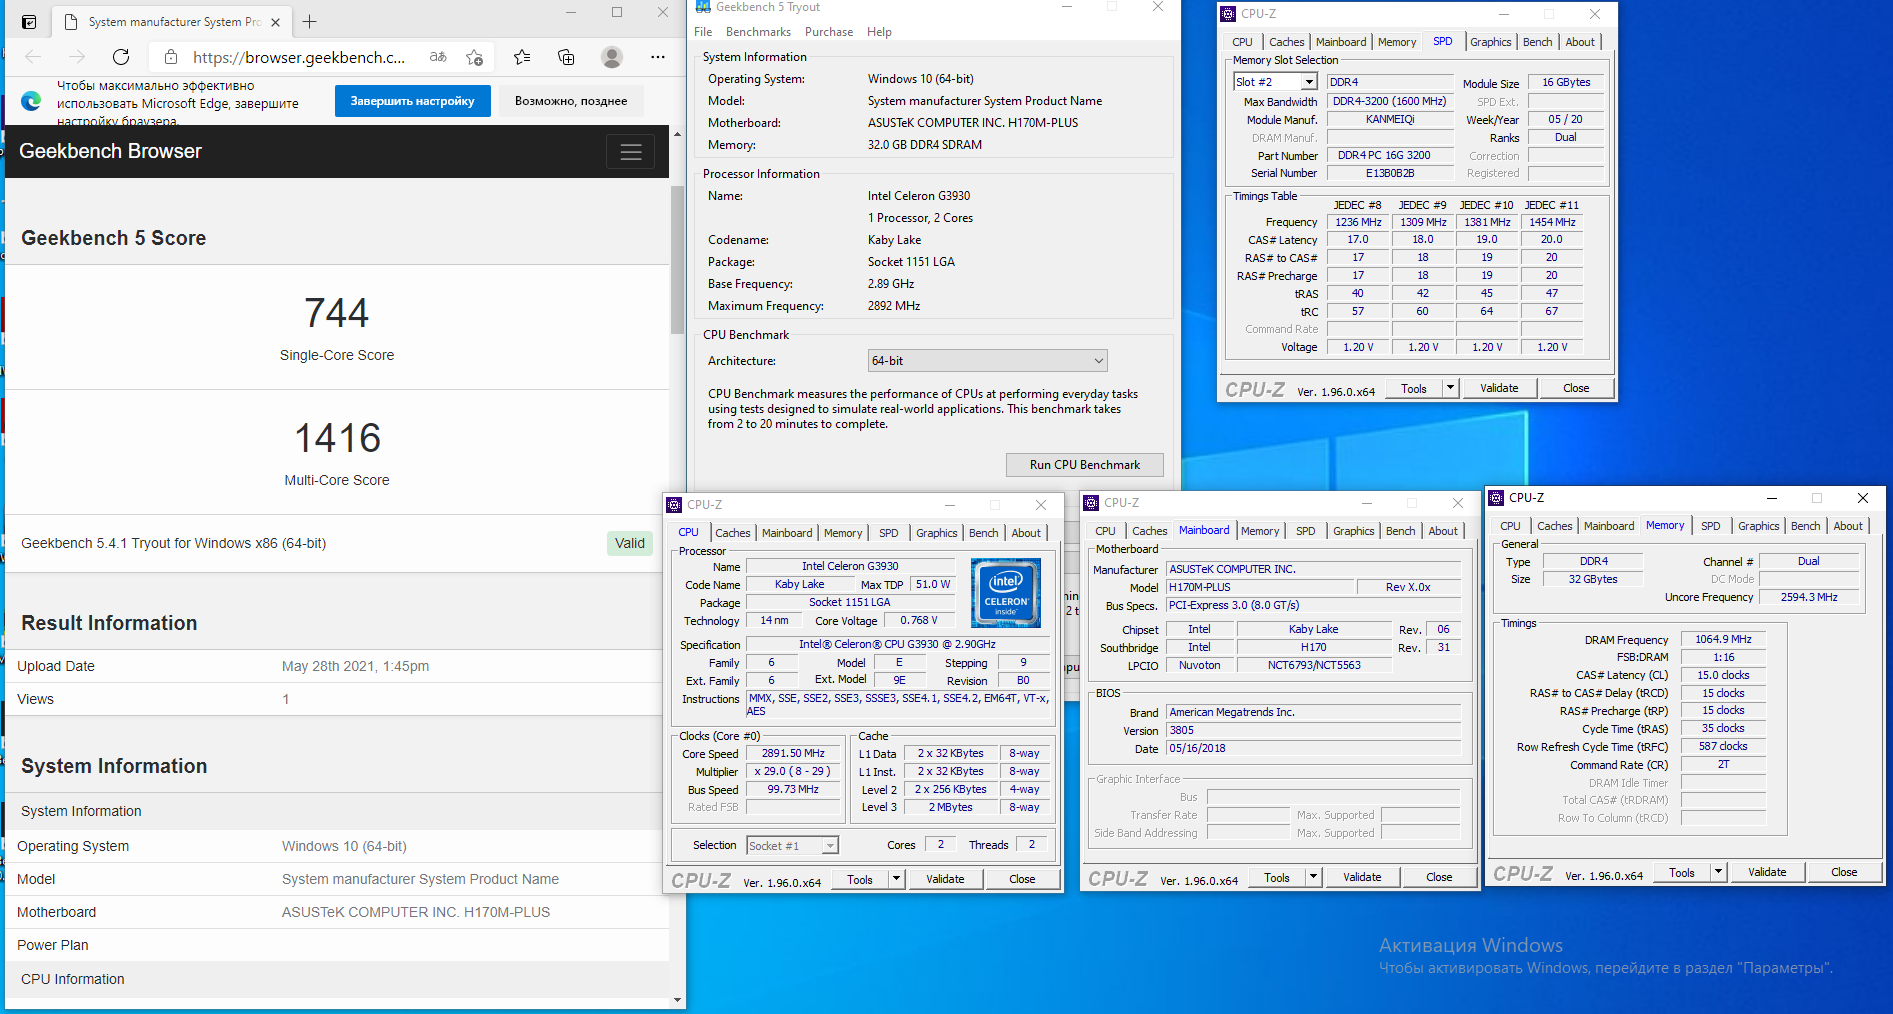Click Validate in CPU tab CPU-Z window

click(x=945, y=879)
